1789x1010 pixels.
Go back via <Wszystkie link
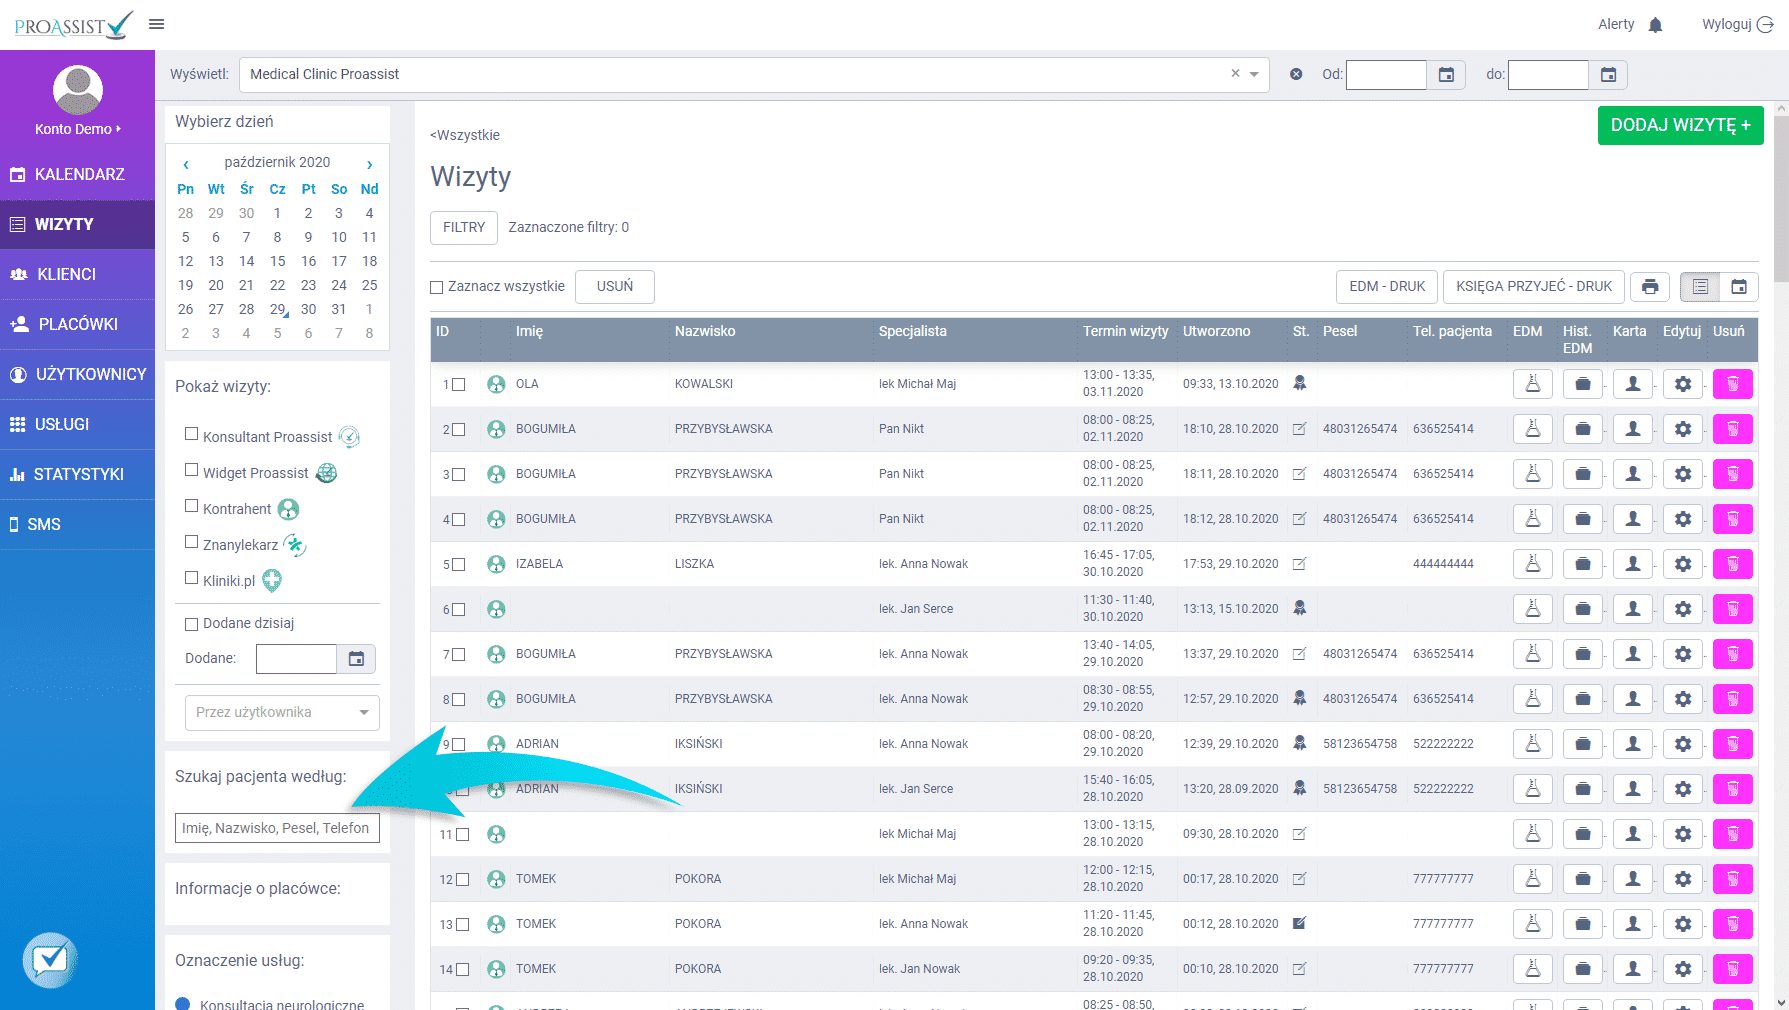[465, 135]
